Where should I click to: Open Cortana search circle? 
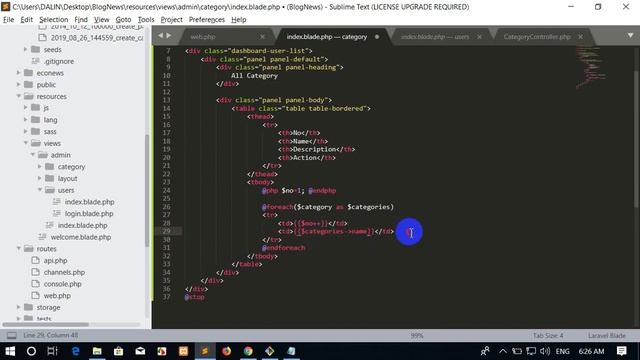pyautogui.click(x=31, y=351)
